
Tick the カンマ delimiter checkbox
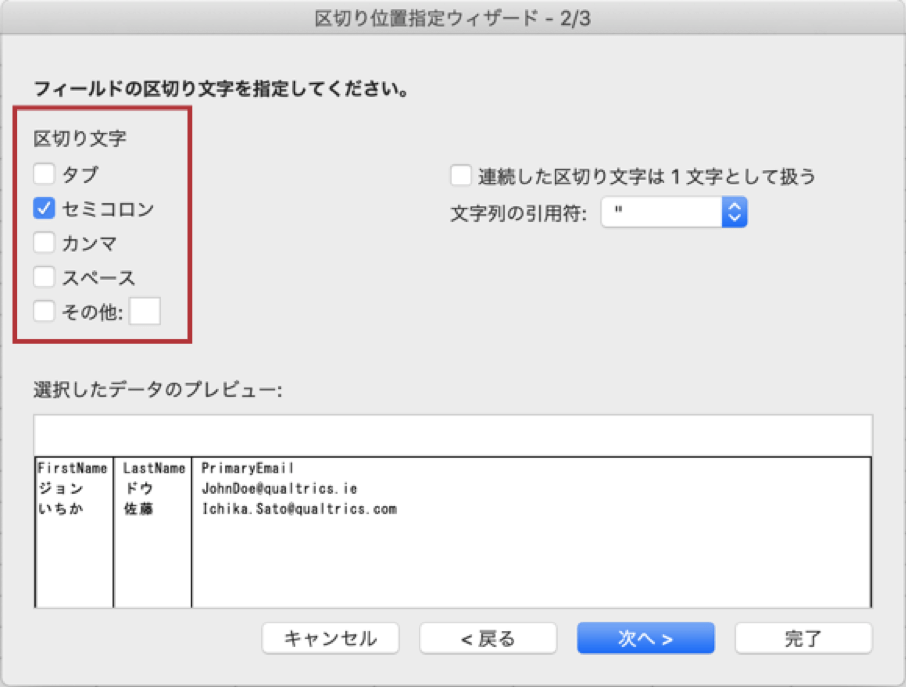pyautogui.click(x=44, y=243)
